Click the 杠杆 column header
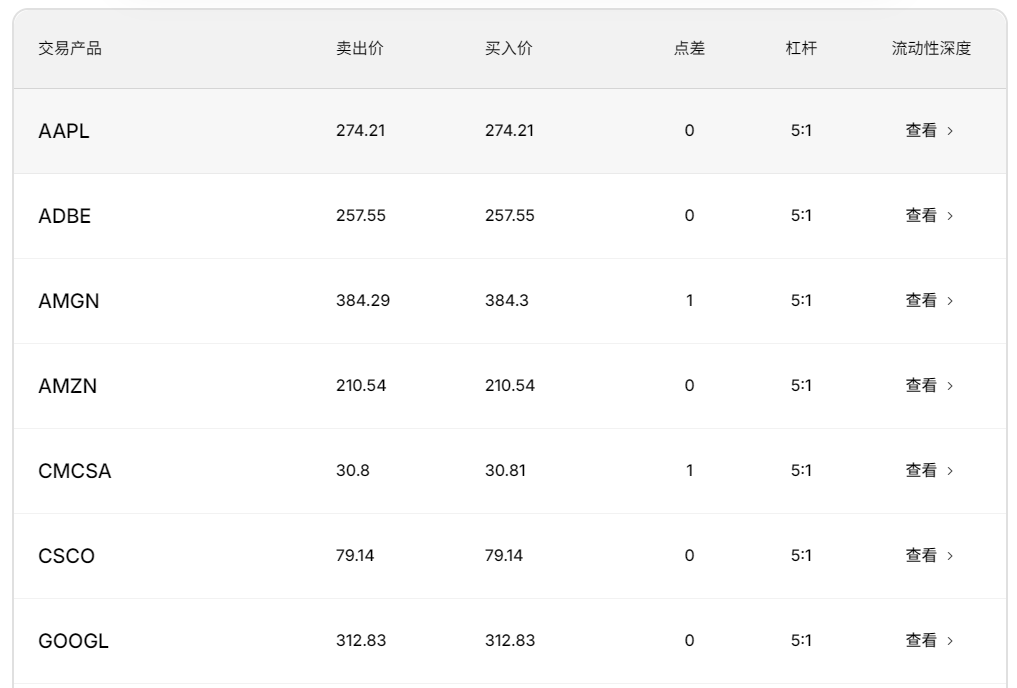Screen dimensions: 1017x688 point(801,49)
